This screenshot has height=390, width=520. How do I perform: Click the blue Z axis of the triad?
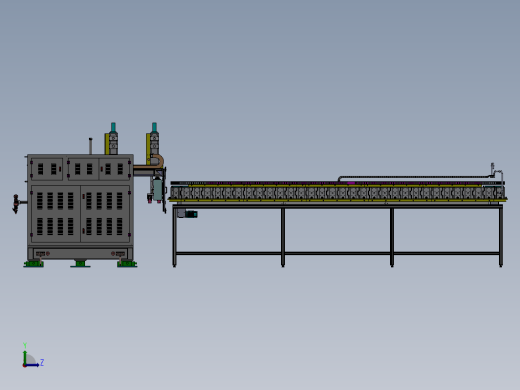coord(32,365)
